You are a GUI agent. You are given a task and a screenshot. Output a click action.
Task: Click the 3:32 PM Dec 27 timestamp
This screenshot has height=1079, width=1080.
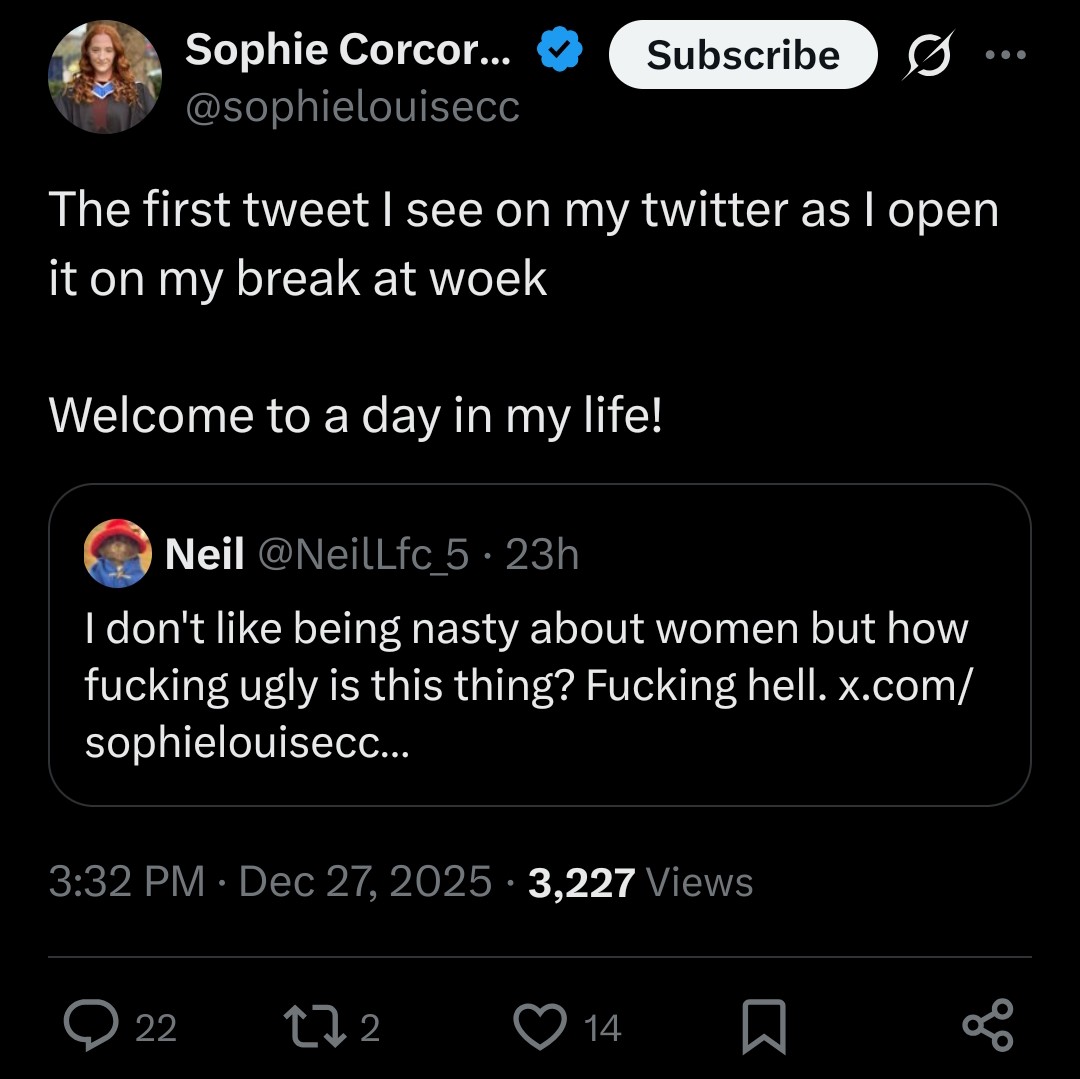(270, 882)
